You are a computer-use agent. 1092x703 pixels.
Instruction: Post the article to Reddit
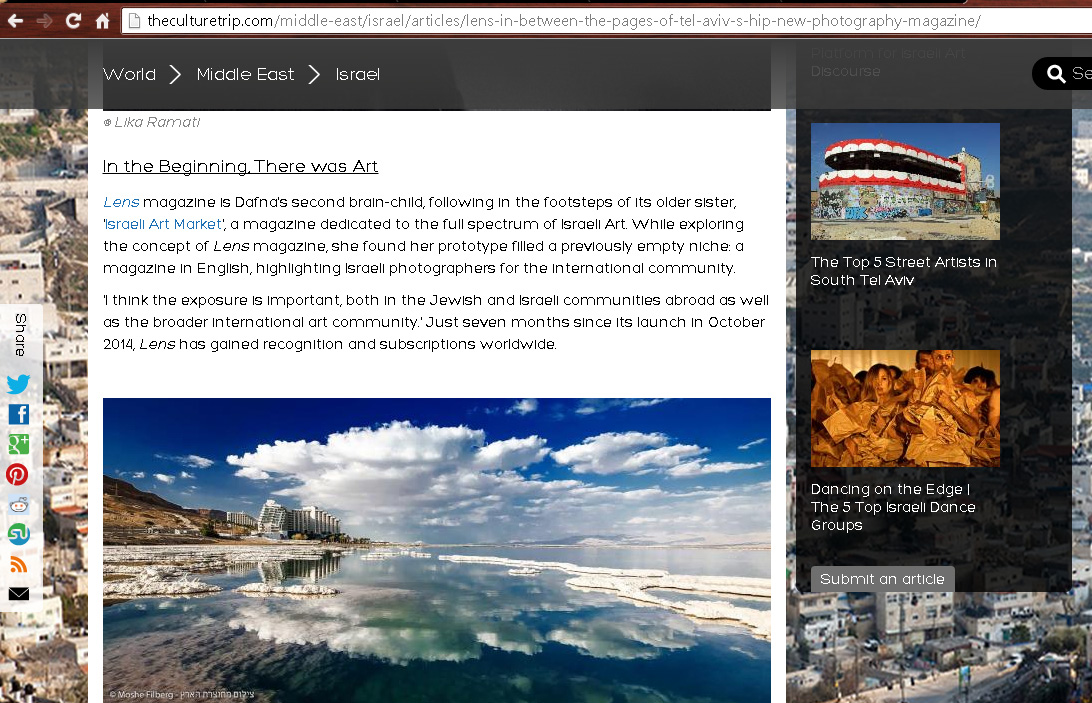click(x=19, y=504)
